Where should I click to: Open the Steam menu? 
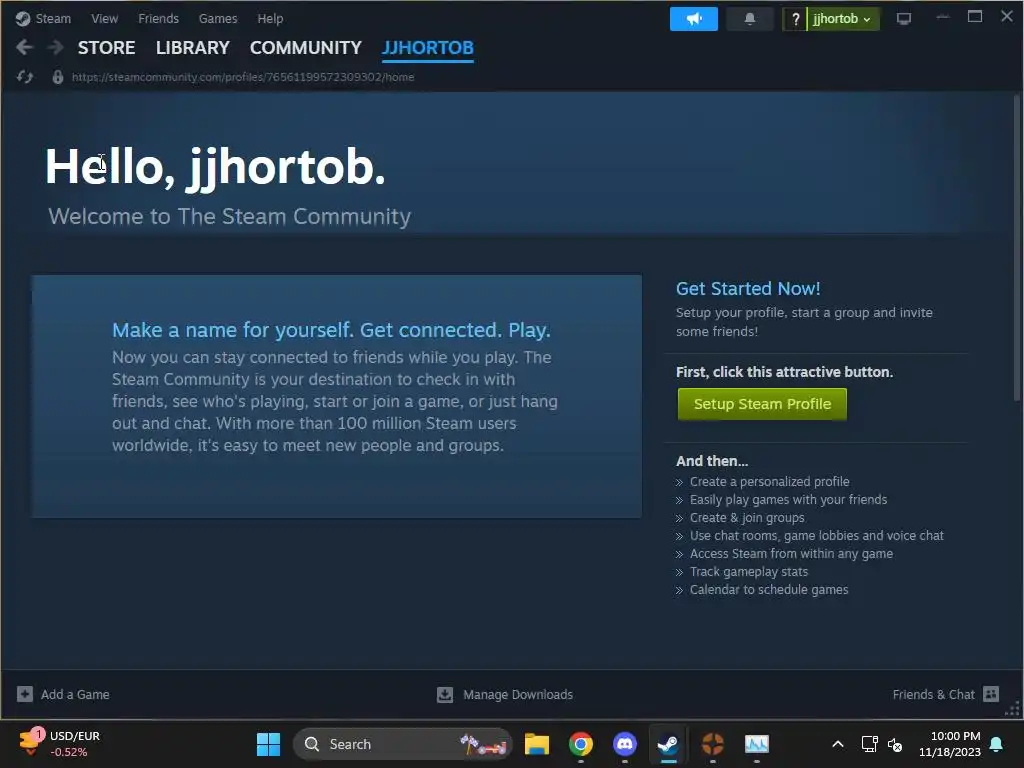tap(53, 18)
